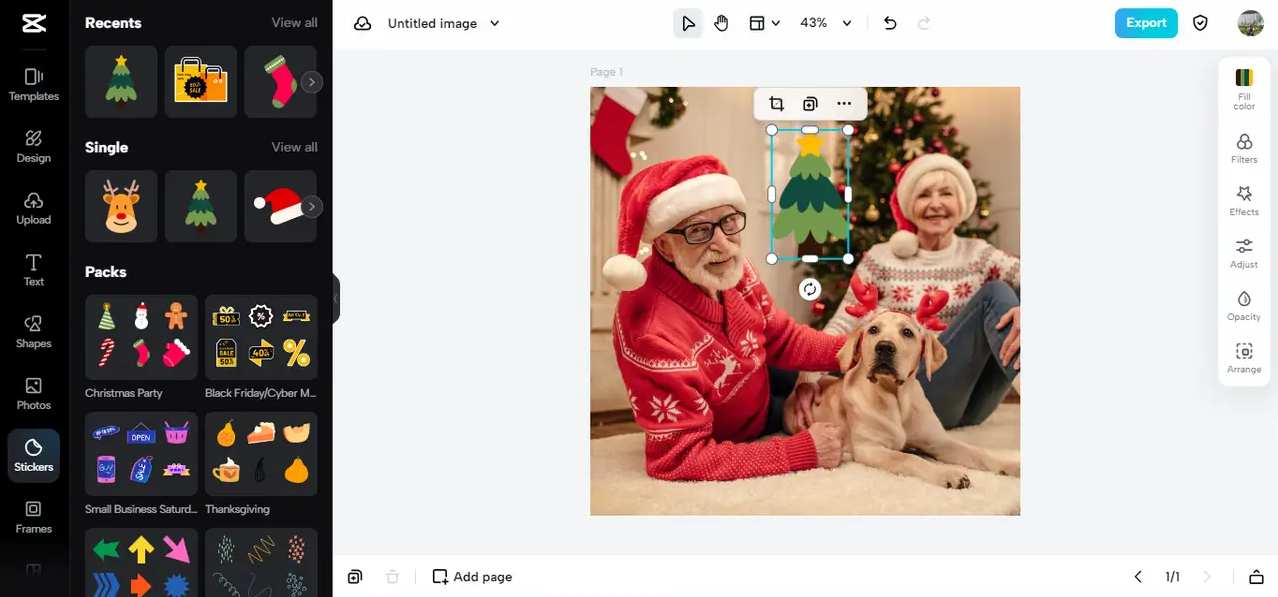Click the rotate handle below the sticker
1278x597 pixels.
point(810,289)
